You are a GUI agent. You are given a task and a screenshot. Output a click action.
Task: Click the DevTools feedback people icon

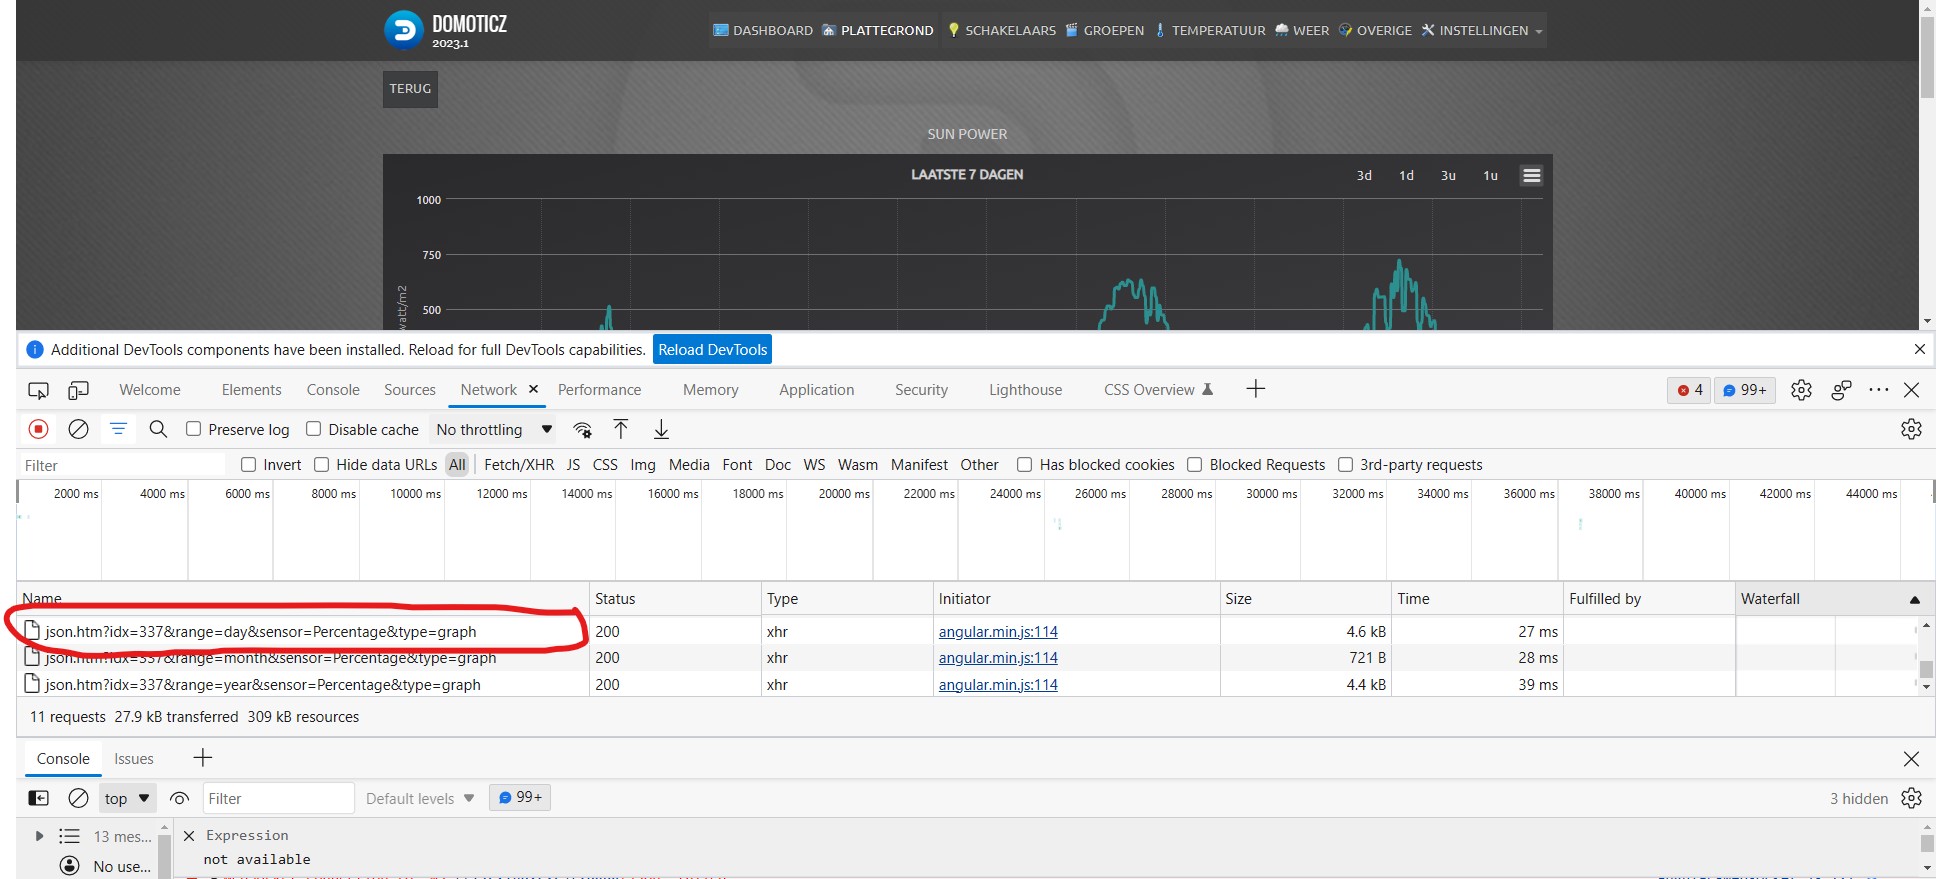tap(1841, 390)
